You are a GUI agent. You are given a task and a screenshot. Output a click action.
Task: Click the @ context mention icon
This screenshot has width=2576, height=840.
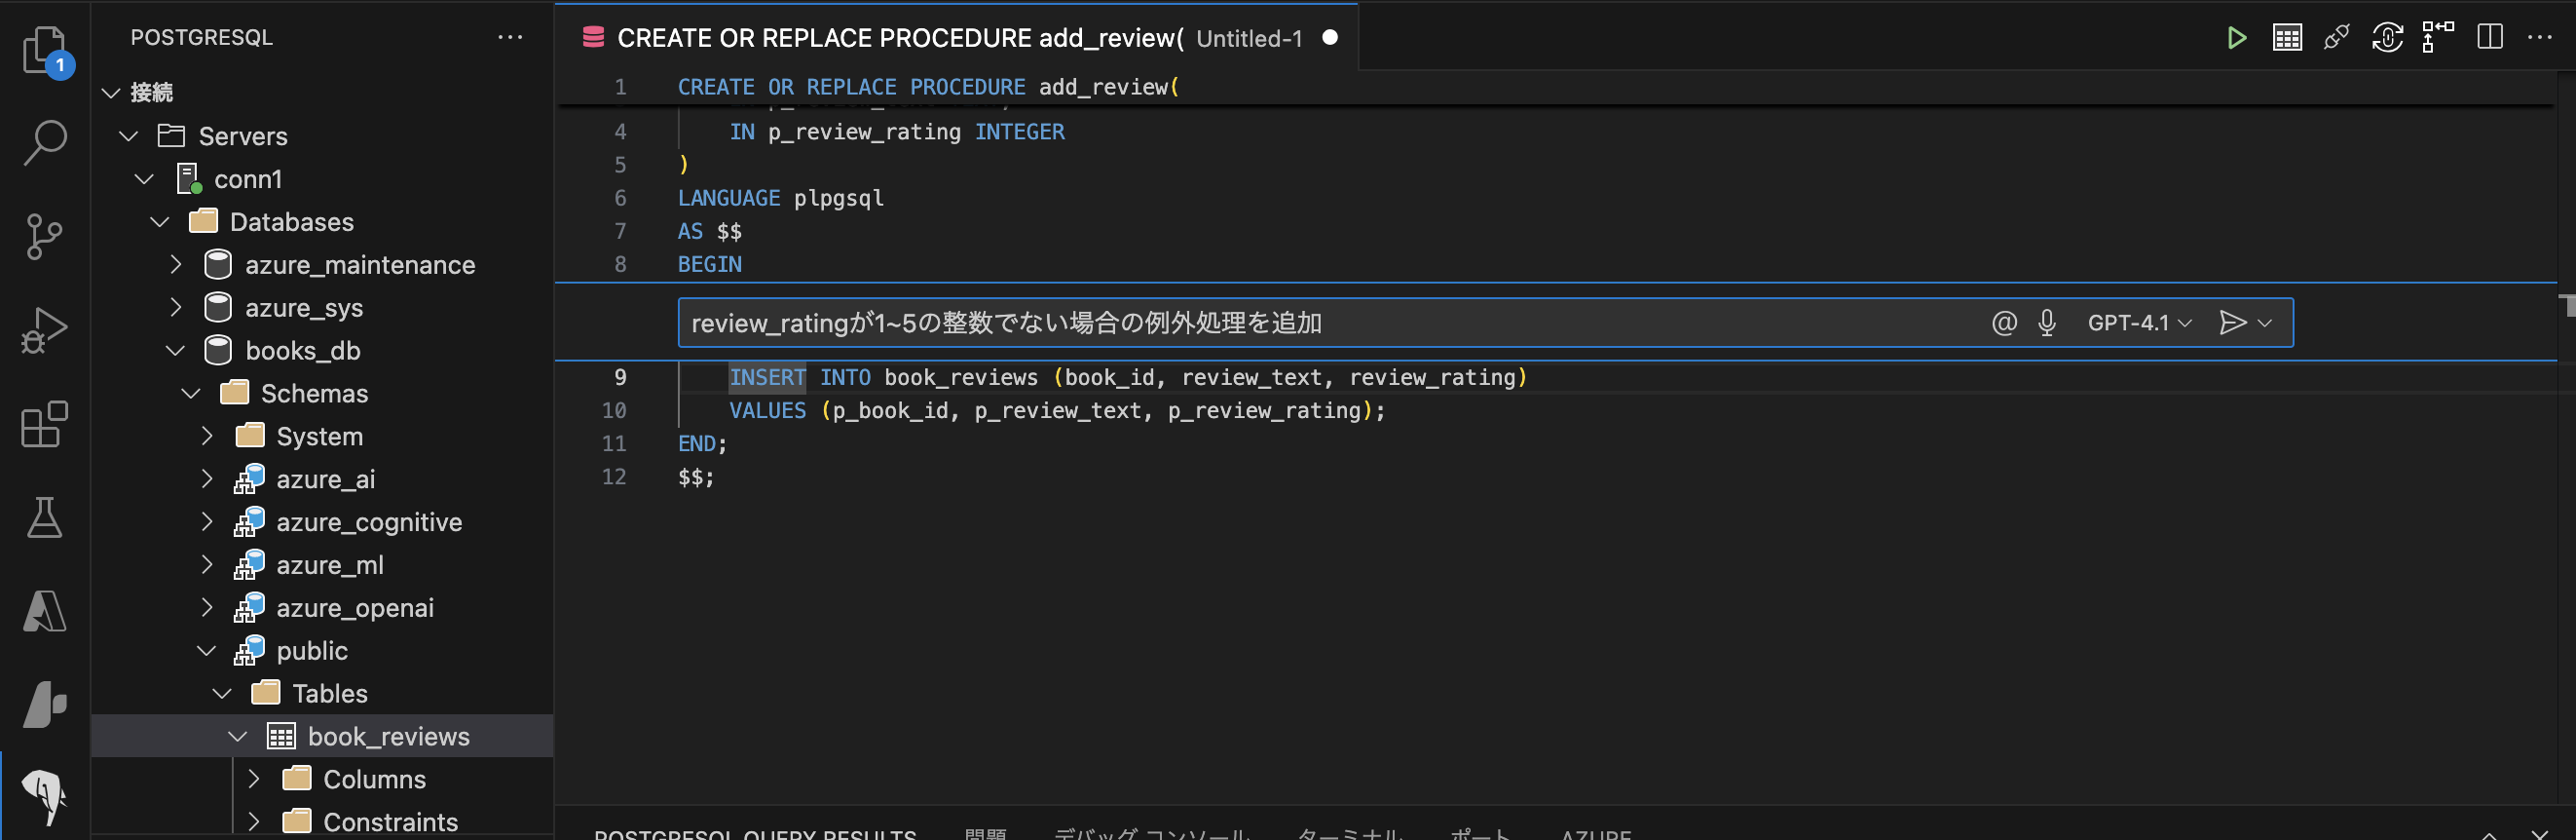coord(2004,323)
